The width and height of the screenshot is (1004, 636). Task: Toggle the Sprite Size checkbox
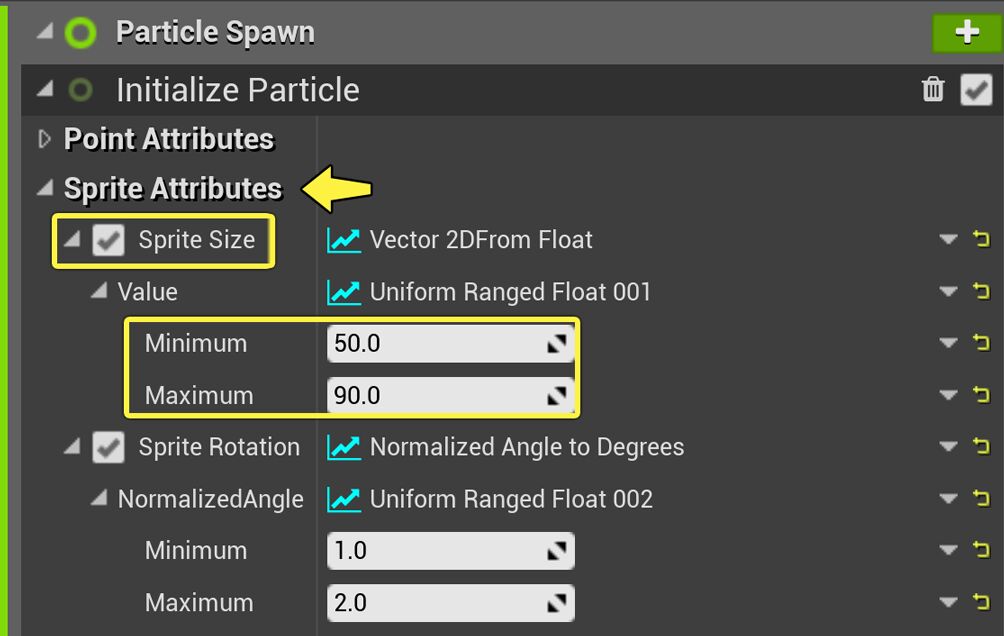click(108, 240)
